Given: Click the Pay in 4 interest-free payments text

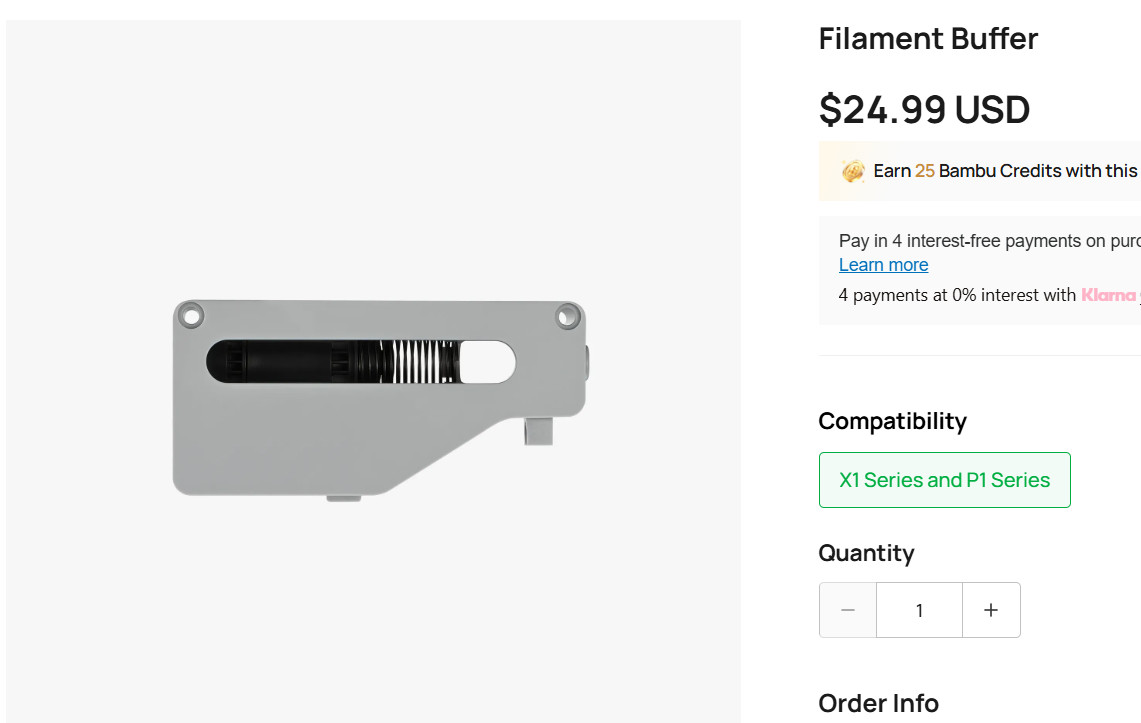Looking at the screenshot, I should (x=990, y=241).
